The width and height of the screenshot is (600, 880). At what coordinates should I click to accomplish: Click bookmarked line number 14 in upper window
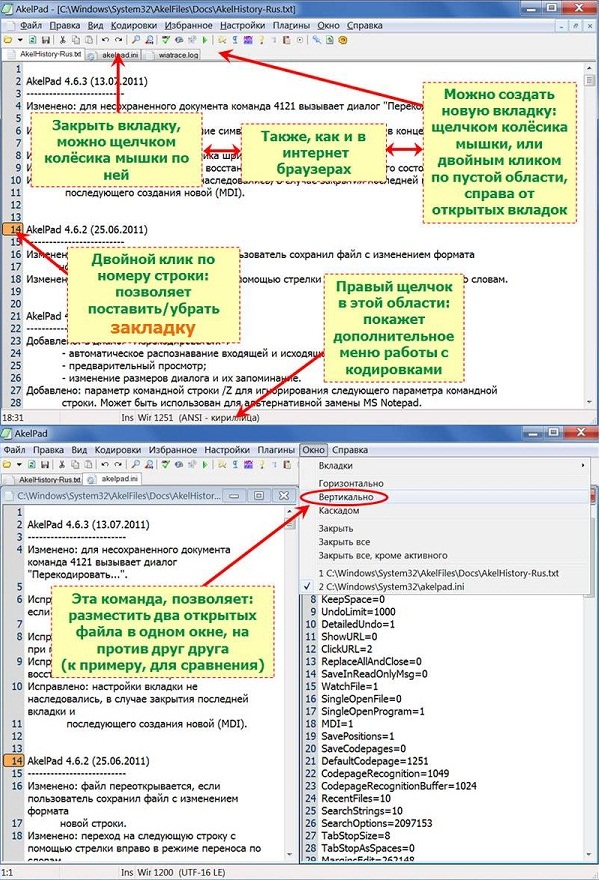tap(13, 229)
